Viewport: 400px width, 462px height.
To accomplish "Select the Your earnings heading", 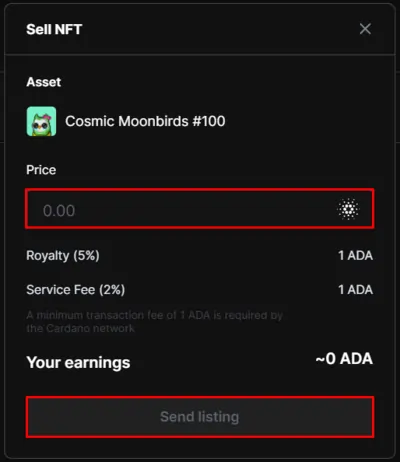I will (x=78, y=363).
